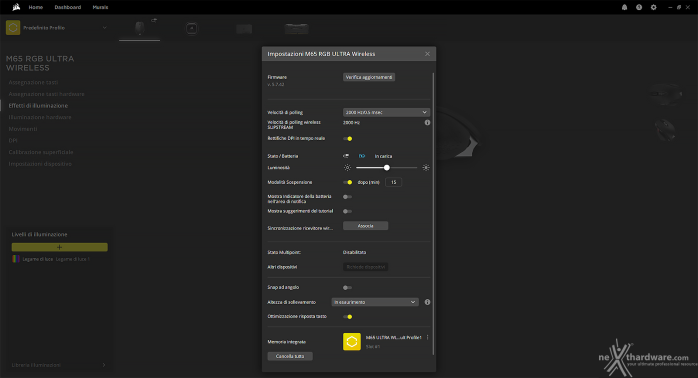The image size is (698, 378).
Task: Click Richiedo dispositivi button
Action: click(x=365, y=267)
